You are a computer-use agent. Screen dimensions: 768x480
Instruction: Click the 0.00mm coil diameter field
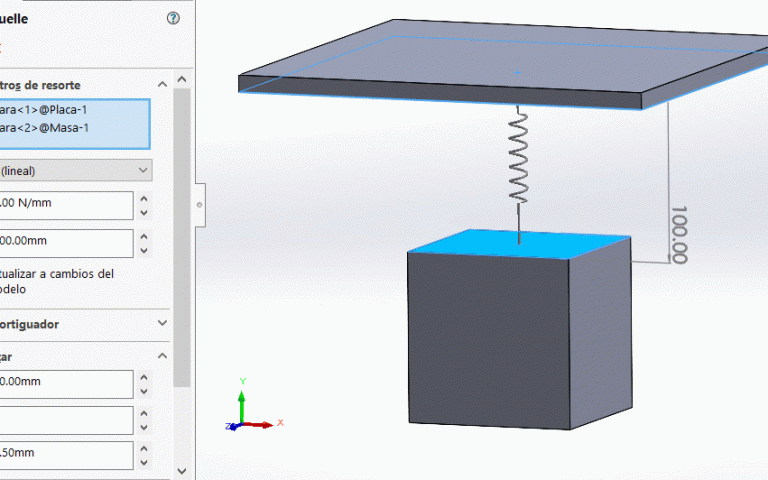66,384
